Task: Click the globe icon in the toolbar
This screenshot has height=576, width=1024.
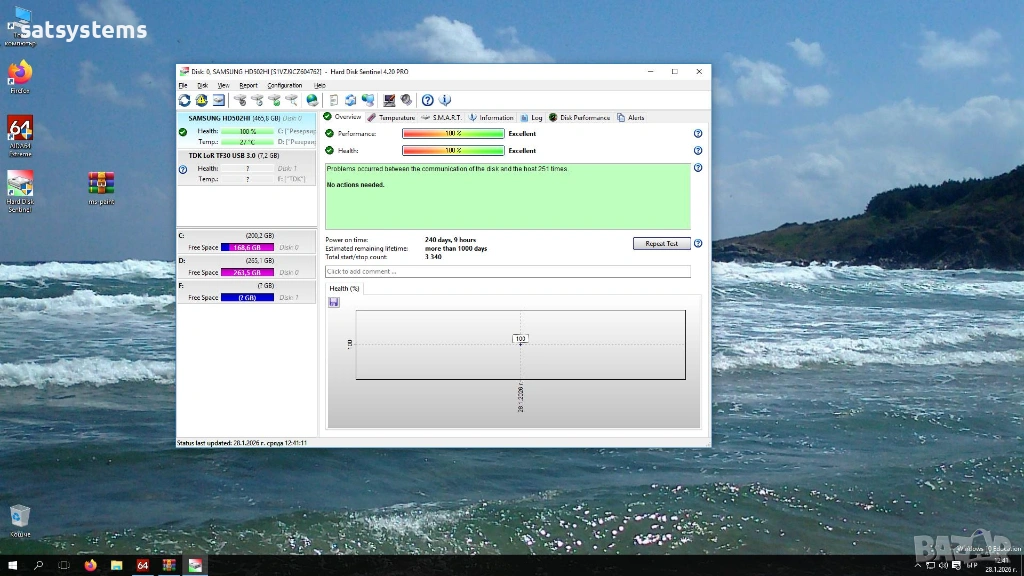Action: (x=312, y=100)
